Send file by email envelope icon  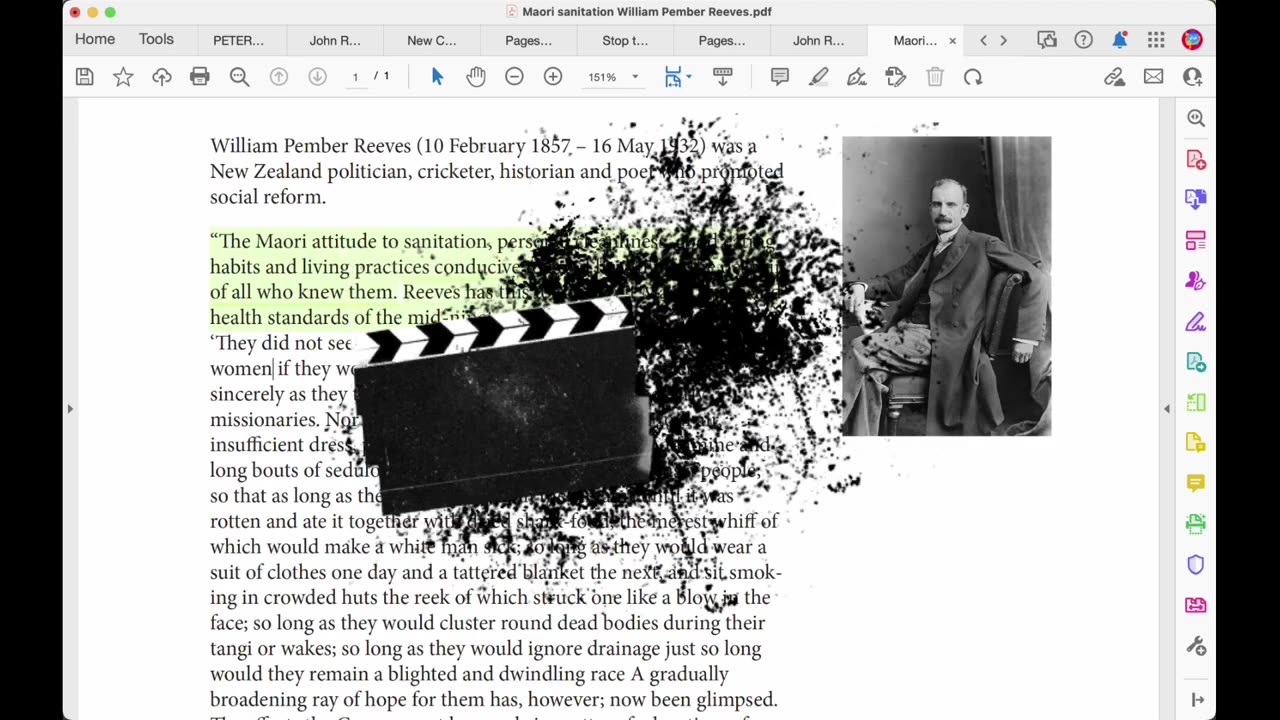pos(1153,77)
